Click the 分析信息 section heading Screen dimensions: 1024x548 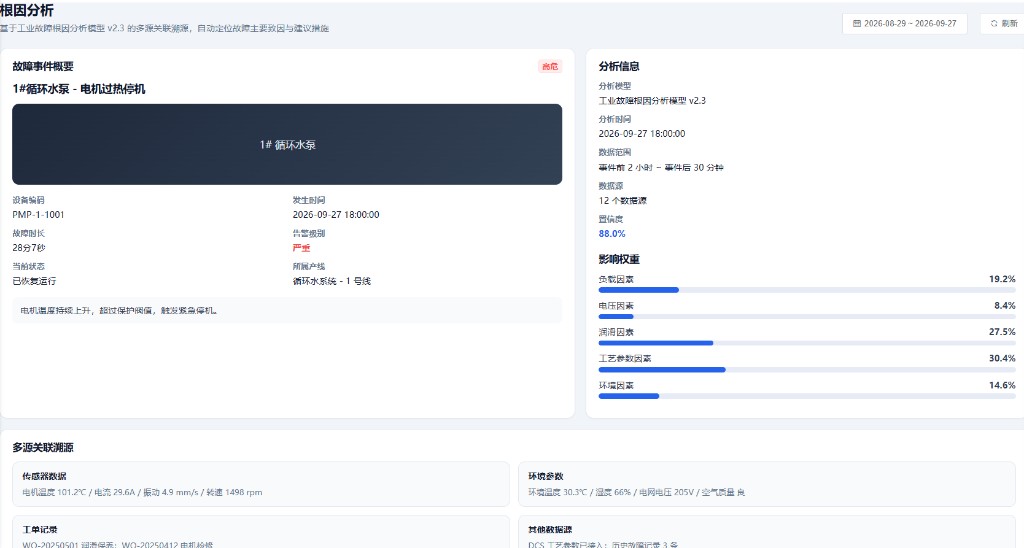[x=619, y=67]
